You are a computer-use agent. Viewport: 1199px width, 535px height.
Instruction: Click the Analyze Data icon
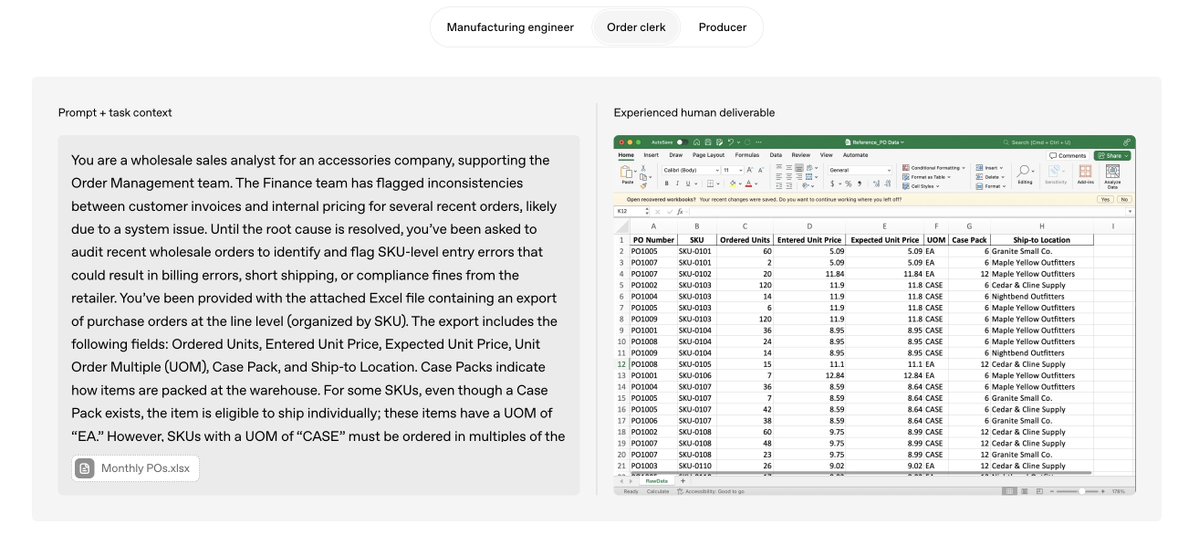1113,171
